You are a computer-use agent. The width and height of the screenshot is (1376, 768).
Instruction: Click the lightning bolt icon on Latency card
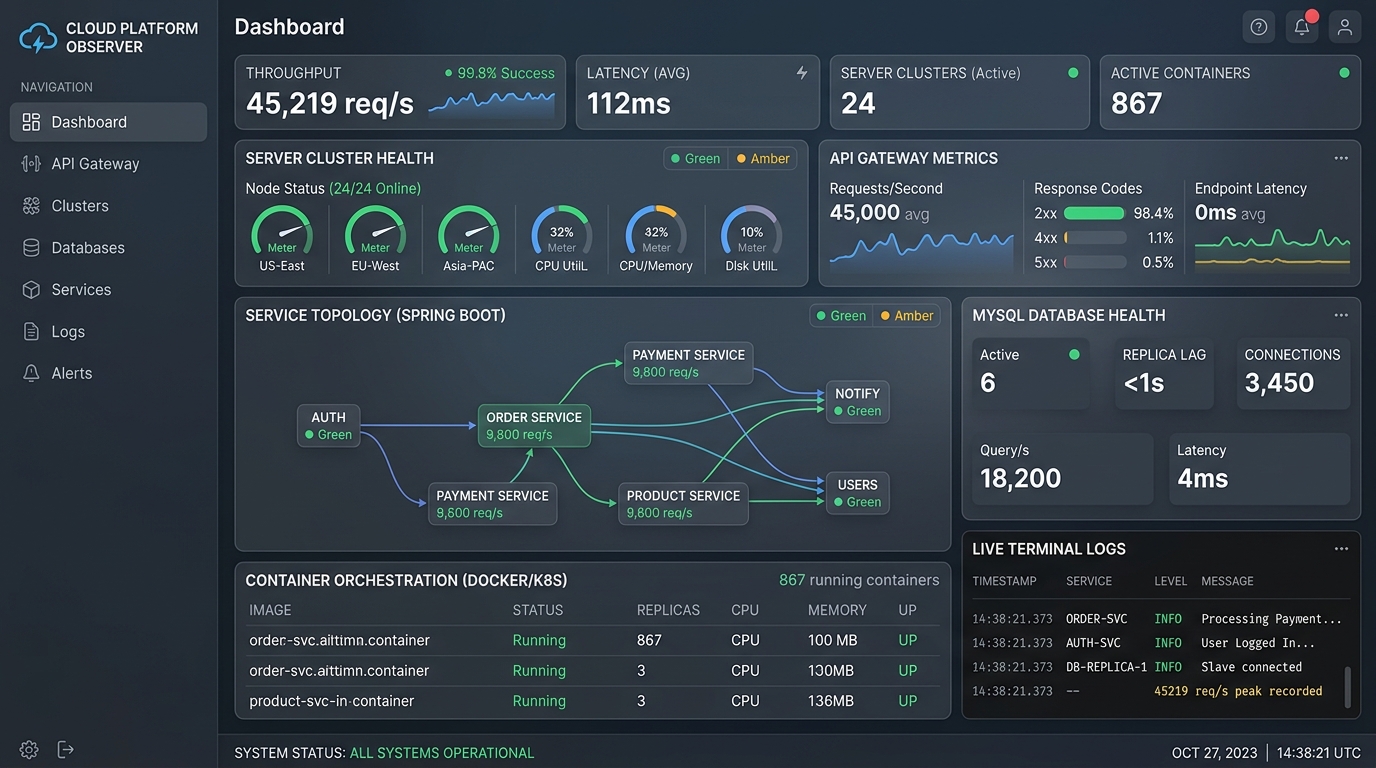point(801,73)
